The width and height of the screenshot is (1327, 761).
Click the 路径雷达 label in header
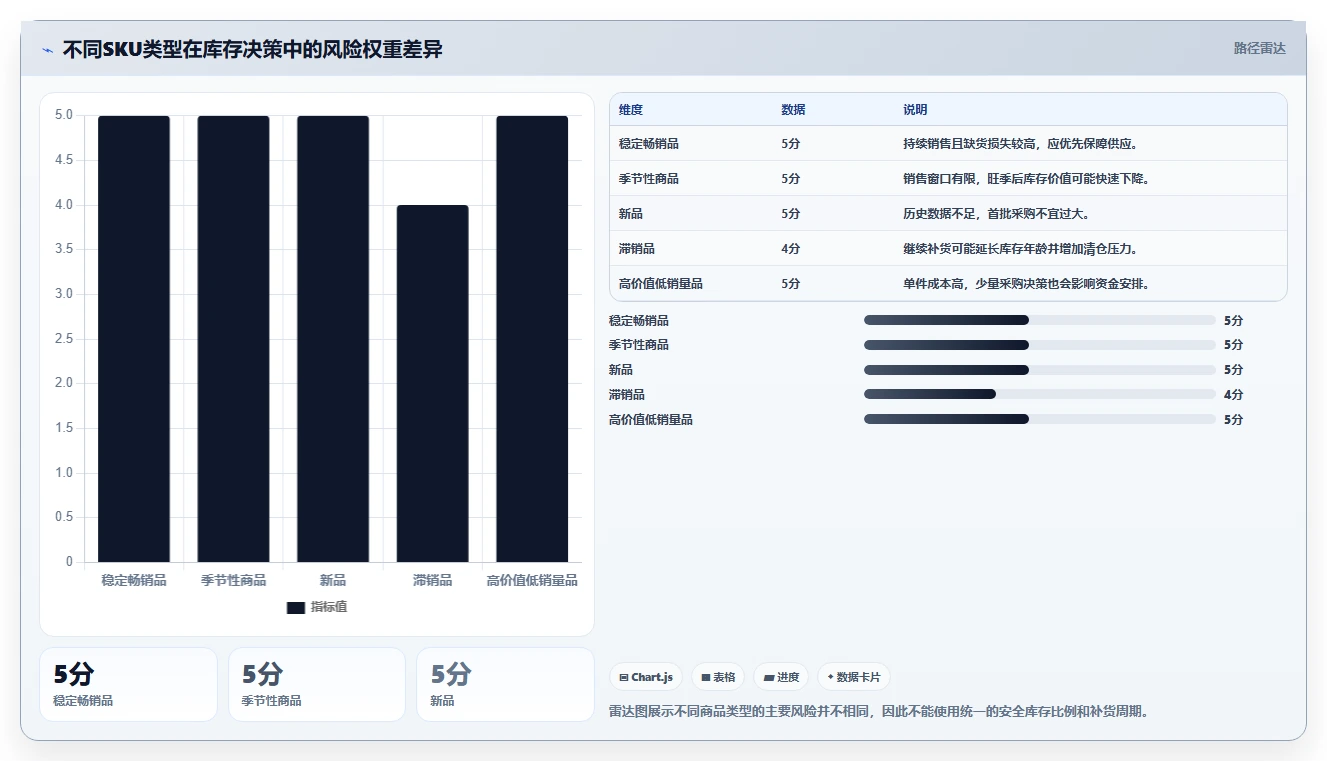click(1260, 48)
